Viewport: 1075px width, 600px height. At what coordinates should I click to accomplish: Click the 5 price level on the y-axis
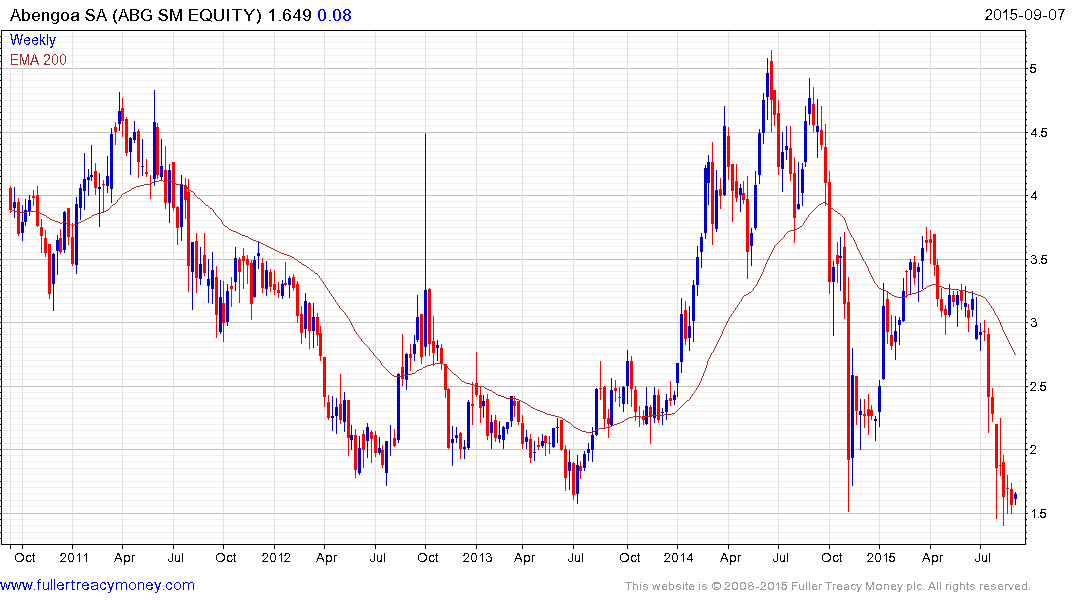(1048, 69)
